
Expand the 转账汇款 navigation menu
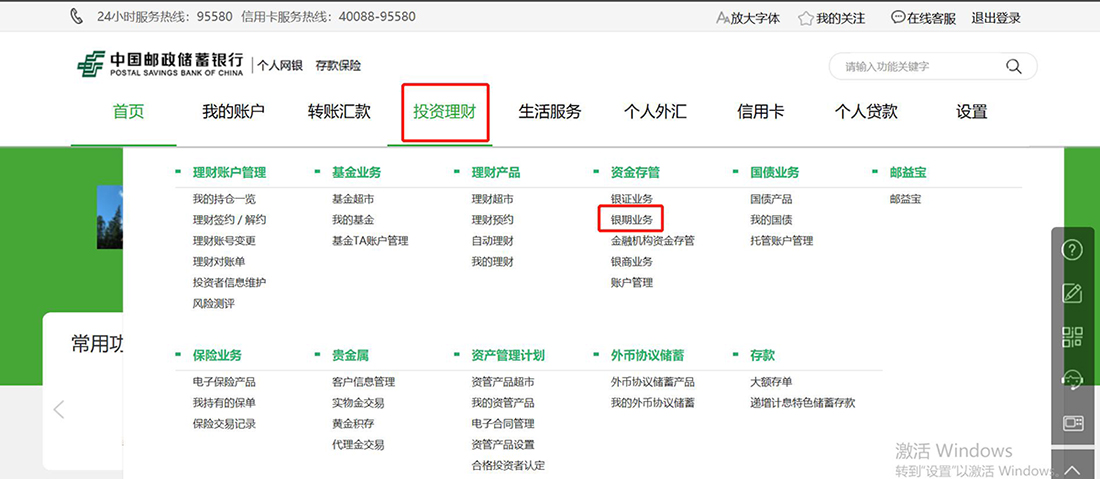(x=339, y=112)
